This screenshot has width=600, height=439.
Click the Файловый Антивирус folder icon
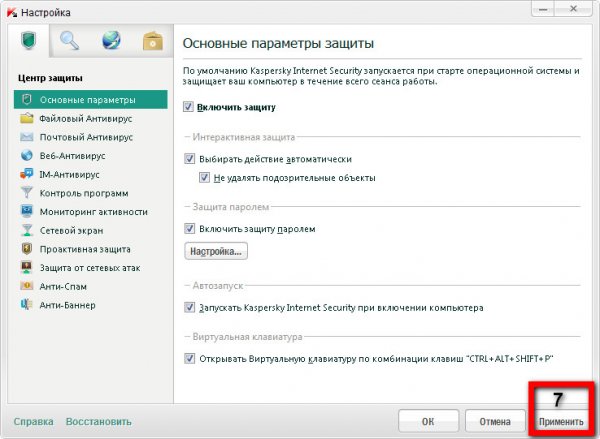[26, 118]
